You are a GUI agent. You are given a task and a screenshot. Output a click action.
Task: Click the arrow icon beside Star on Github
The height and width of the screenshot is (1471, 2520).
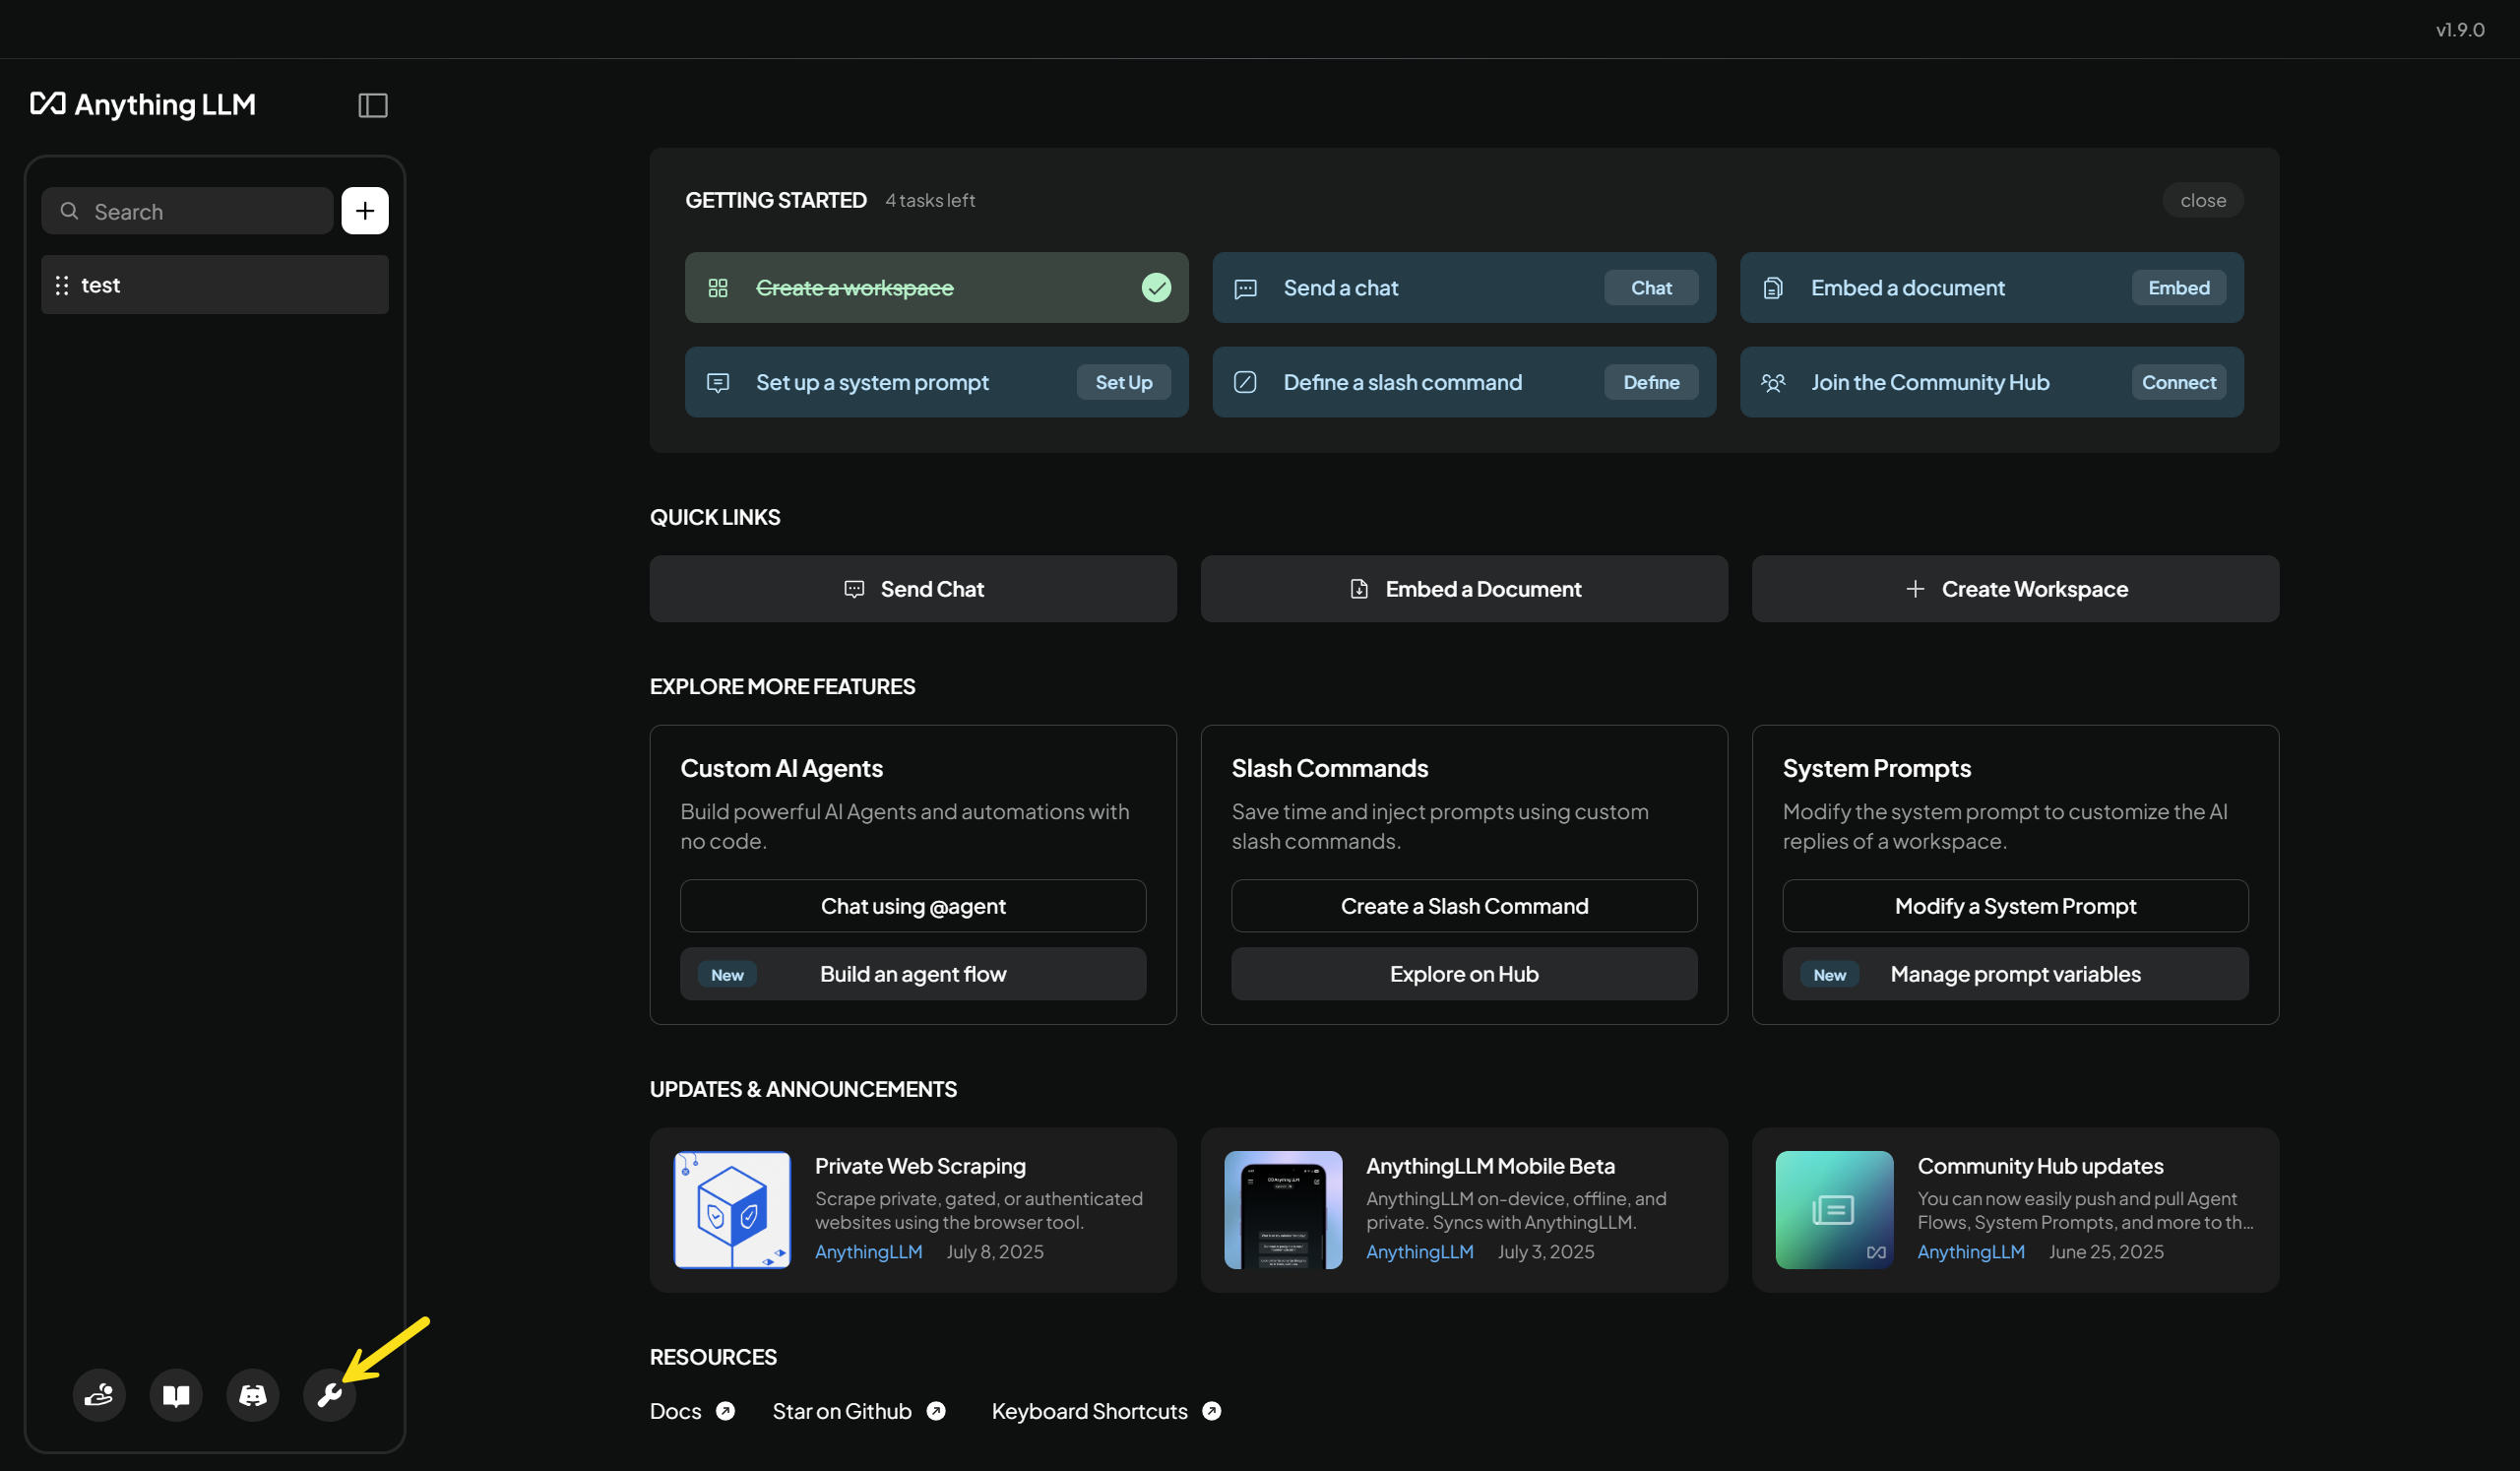(936, 1411)
